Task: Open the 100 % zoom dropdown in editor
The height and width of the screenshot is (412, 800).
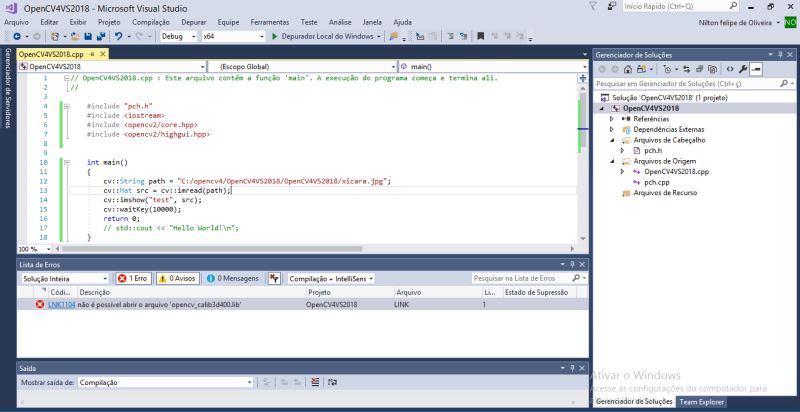Action: 35,249
